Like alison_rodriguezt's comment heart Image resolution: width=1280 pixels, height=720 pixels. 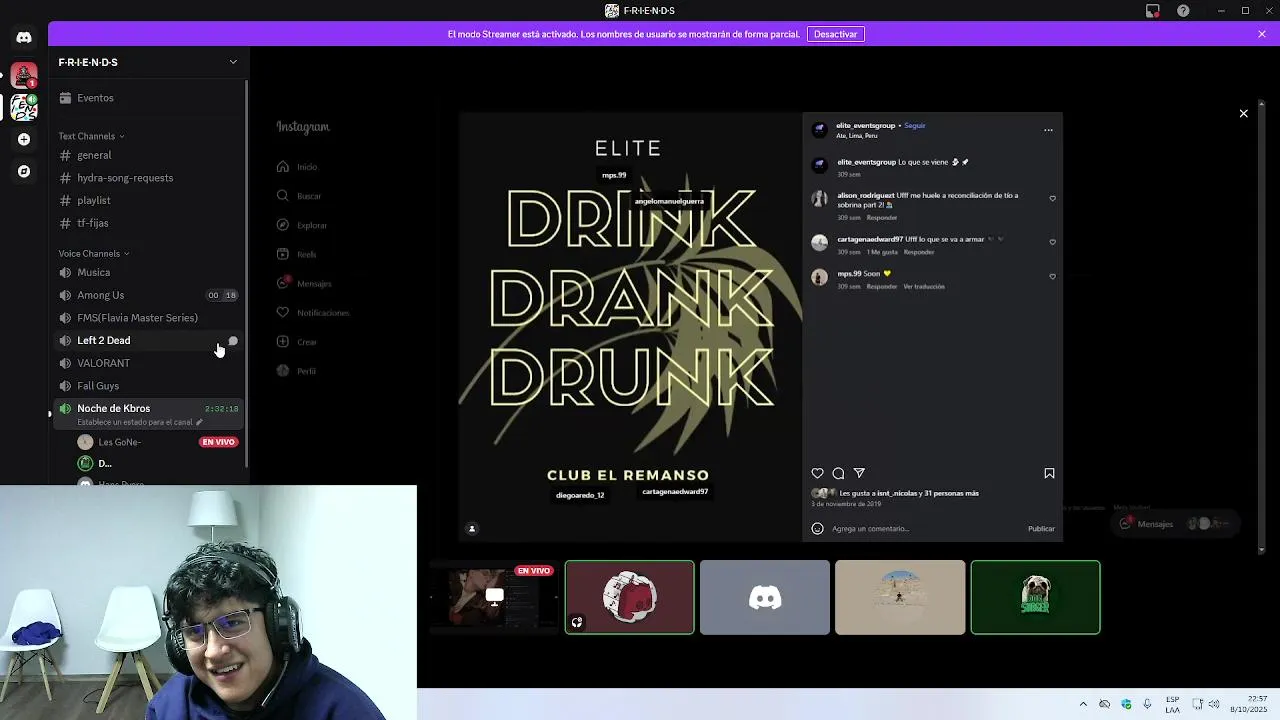point(1052,198)
